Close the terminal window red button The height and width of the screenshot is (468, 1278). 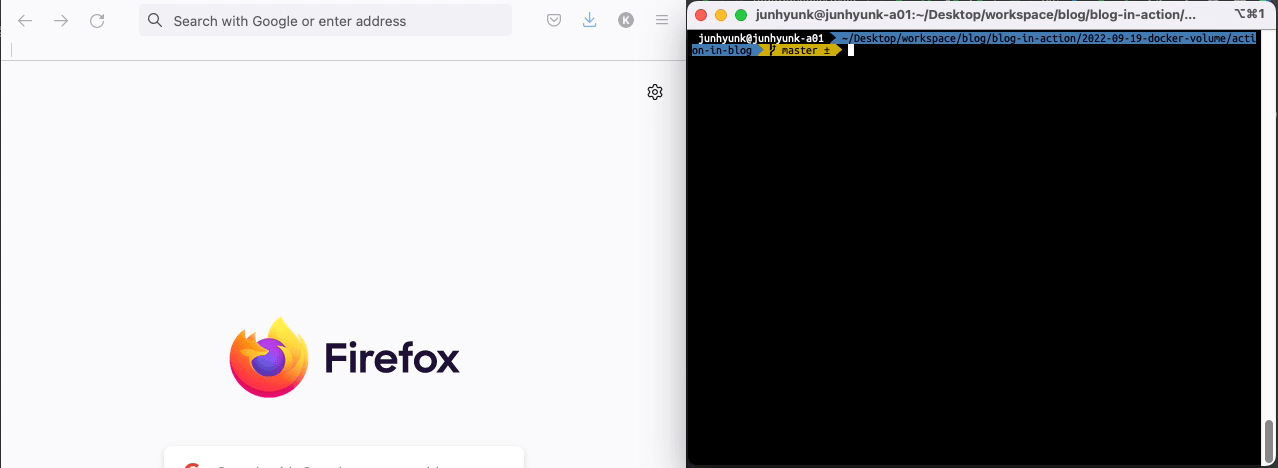click(701, 15)
